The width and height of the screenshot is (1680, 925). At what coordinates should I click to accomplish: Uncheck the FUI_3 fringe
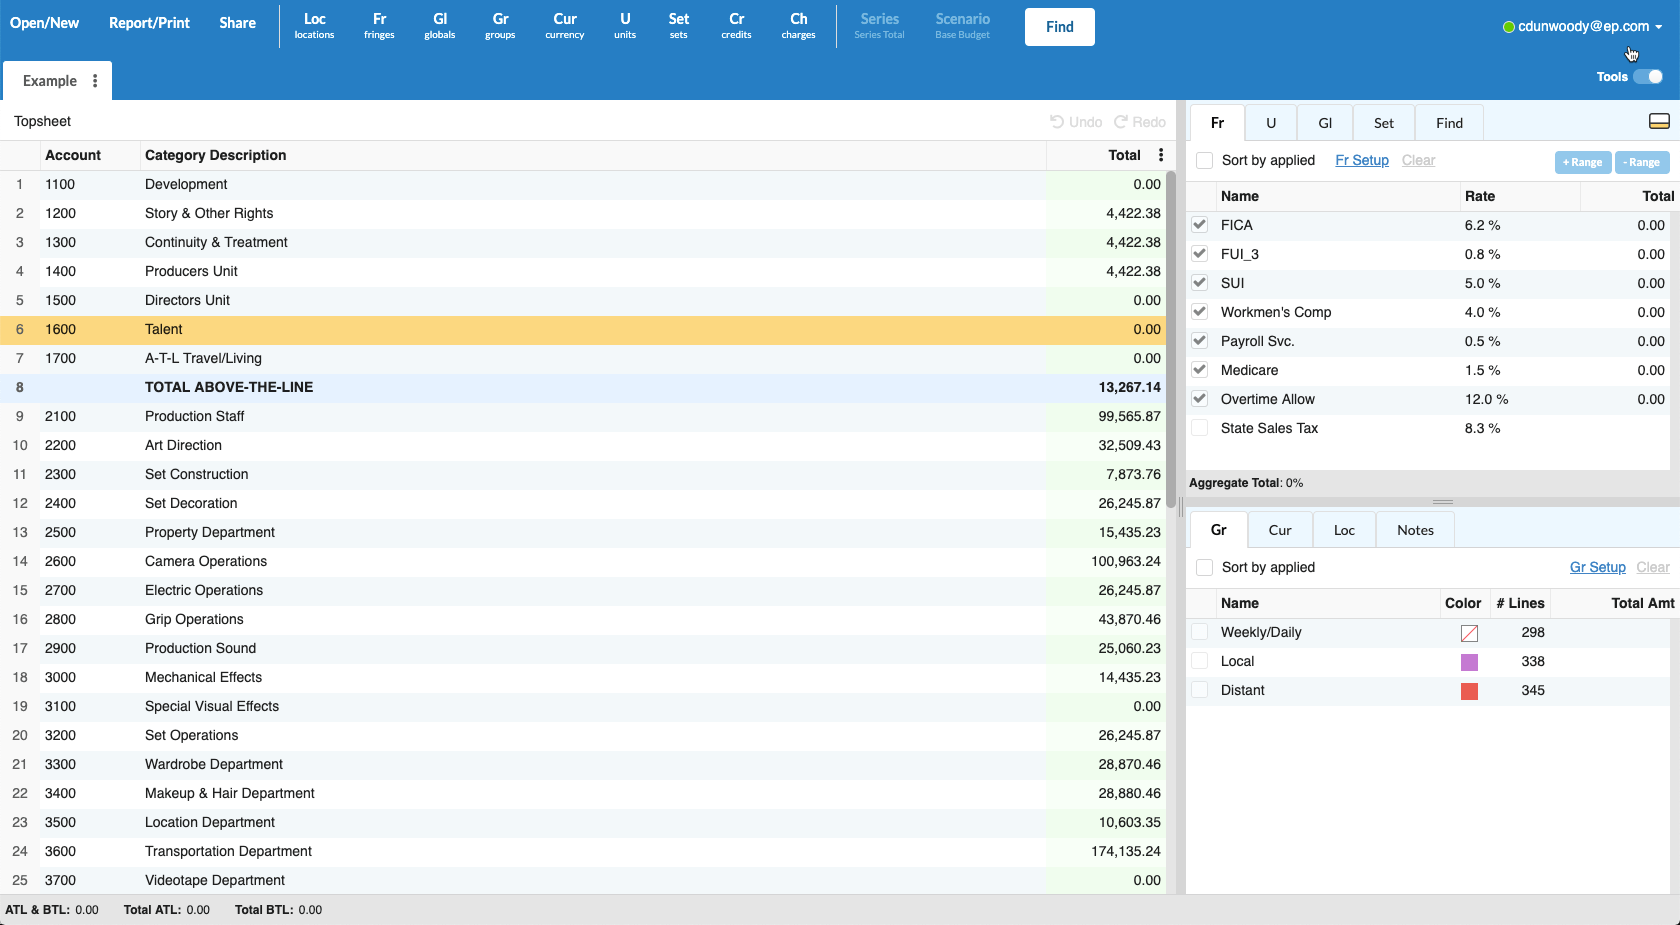(1200, 254)
